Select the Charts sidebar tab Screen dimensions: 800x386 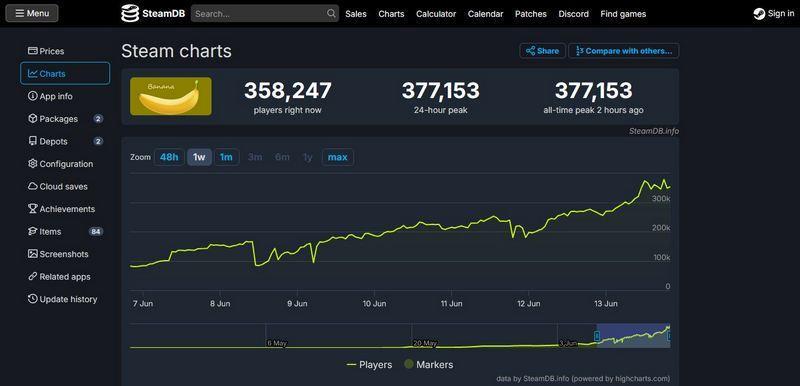[x=65, y=73]
